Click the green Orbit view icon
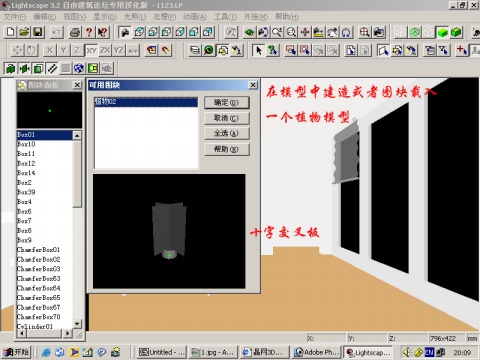Image resolution: width=480 pixels, height=360 pixels. pyautogui.click(x=249, y=32)
